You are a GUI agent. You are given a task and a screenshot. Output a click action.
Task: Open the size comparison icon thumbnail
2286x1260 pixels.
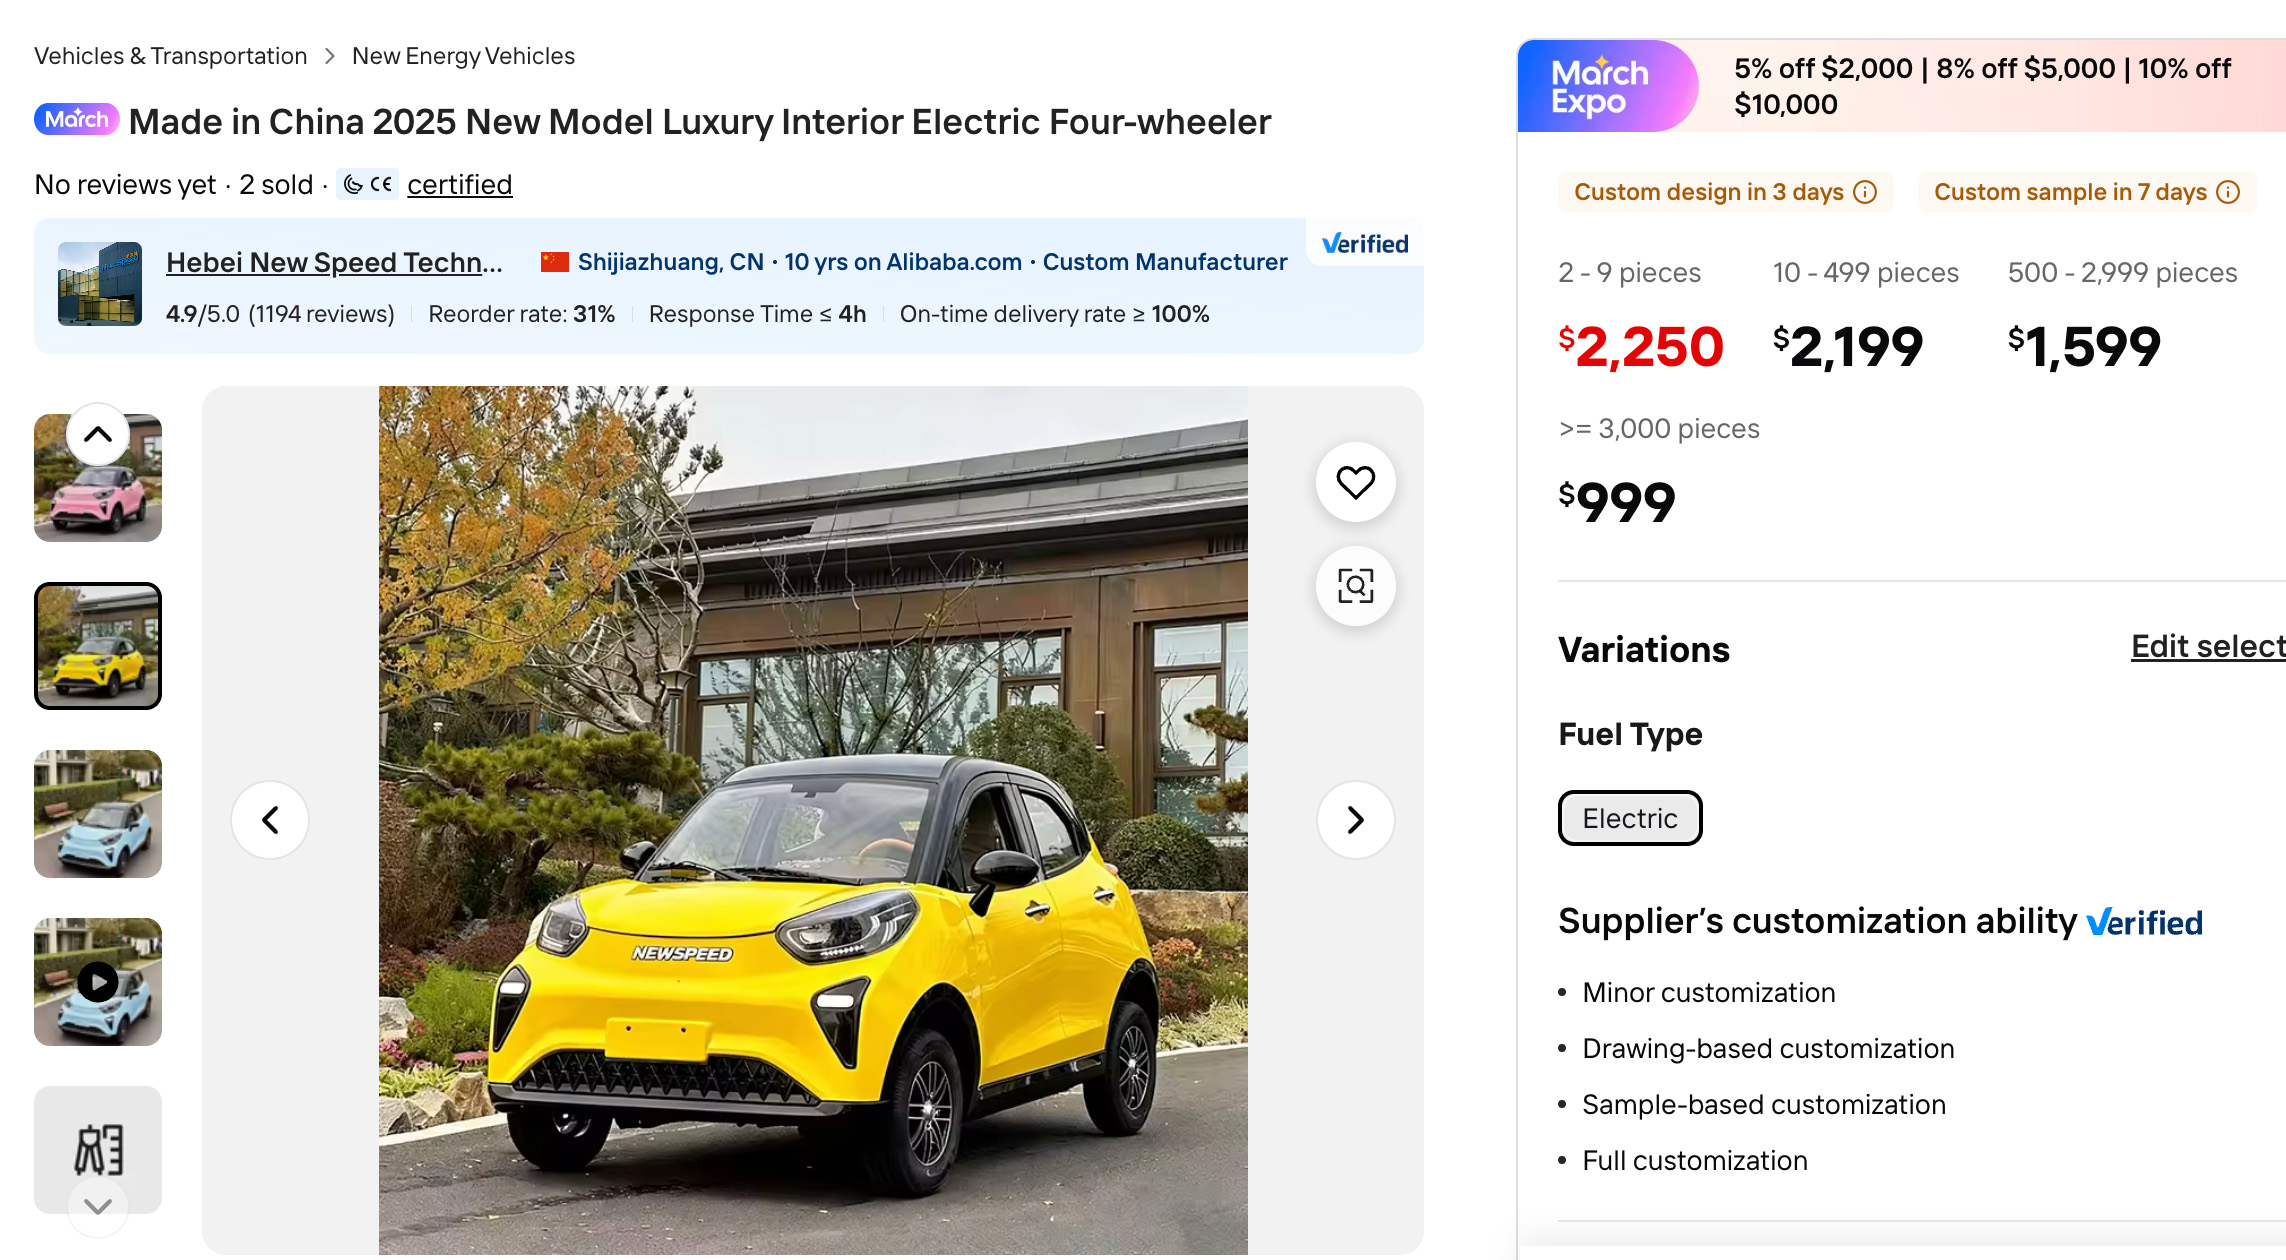[x=98, y=1148]
